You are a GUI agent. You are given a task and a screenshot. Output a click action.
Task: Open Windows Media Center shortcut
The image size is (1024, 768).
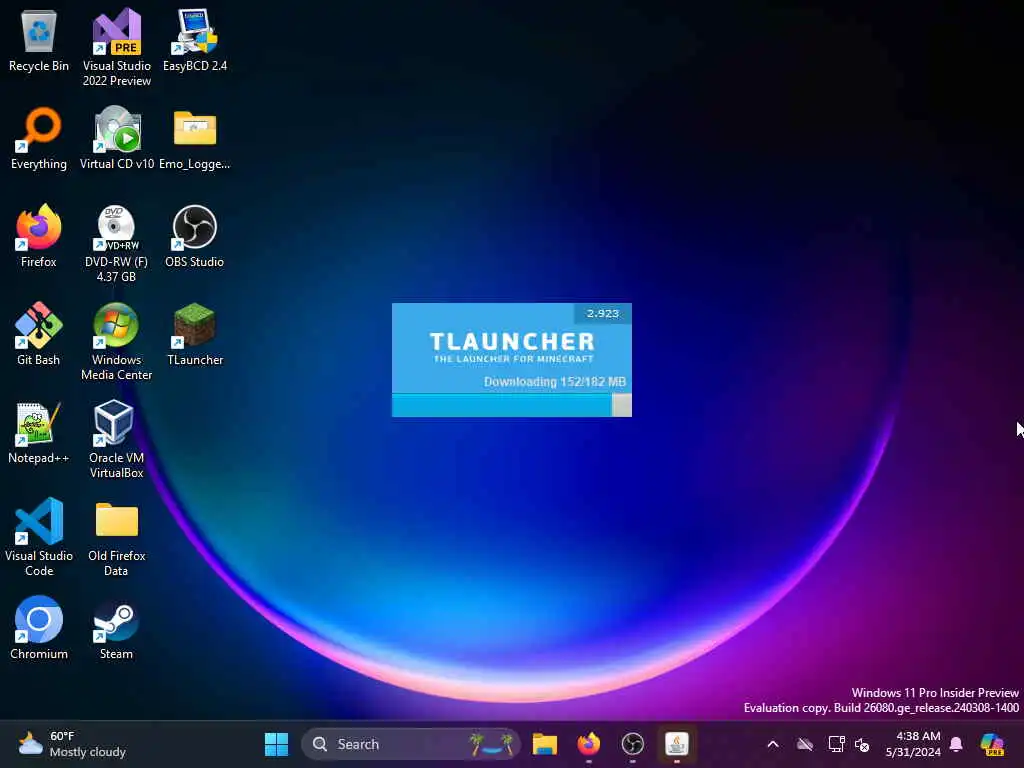click(x=116, y=342)
